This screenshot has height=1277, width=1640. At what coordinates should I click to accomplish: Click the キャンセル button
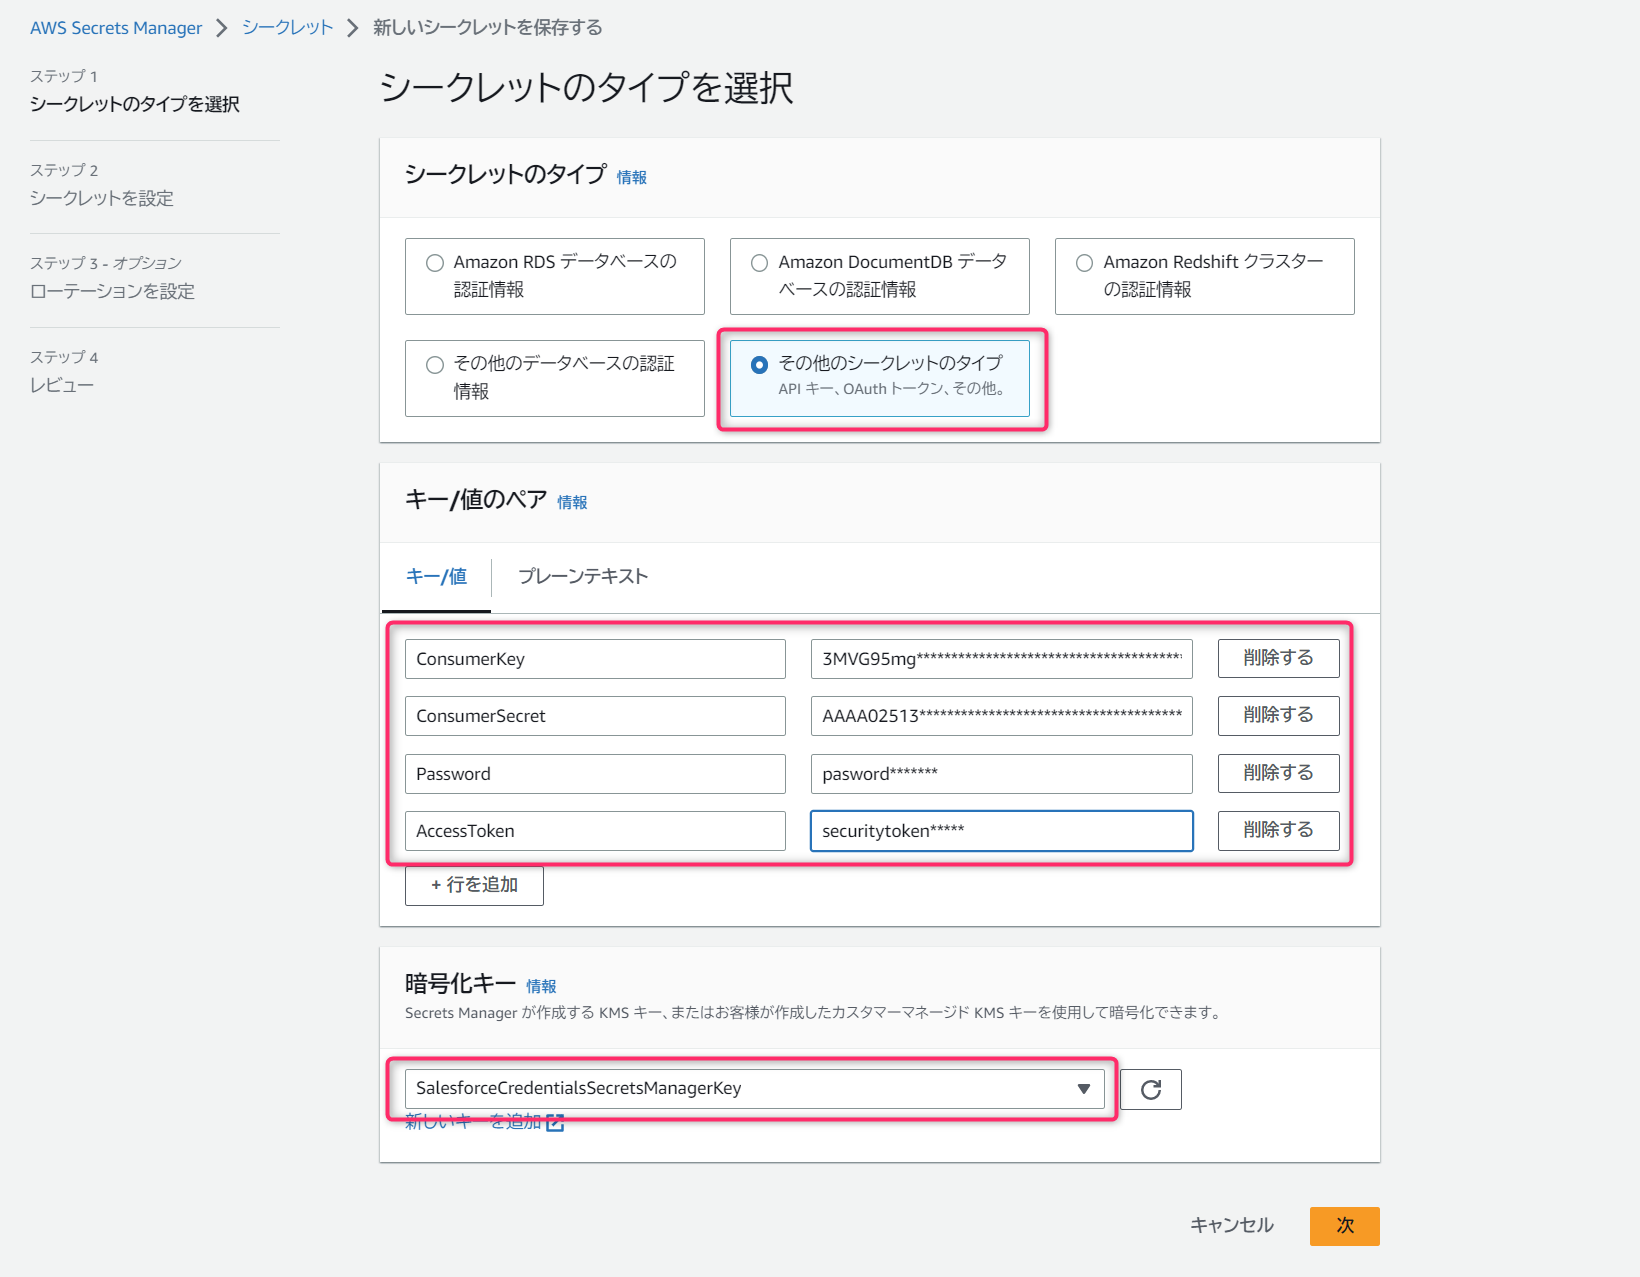[x=1232, y=1225]
